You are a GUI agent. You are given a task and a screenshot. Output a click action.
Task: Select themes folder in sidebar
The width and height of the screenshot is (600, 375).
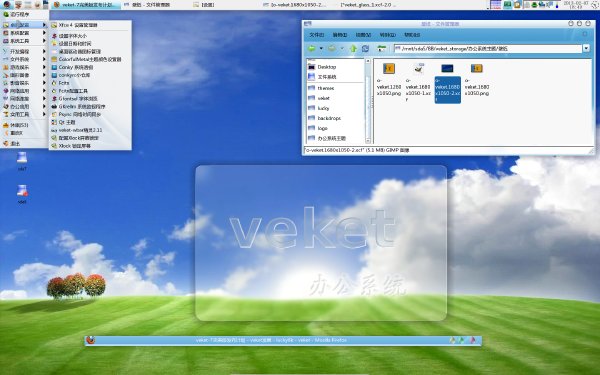(335, 88)
